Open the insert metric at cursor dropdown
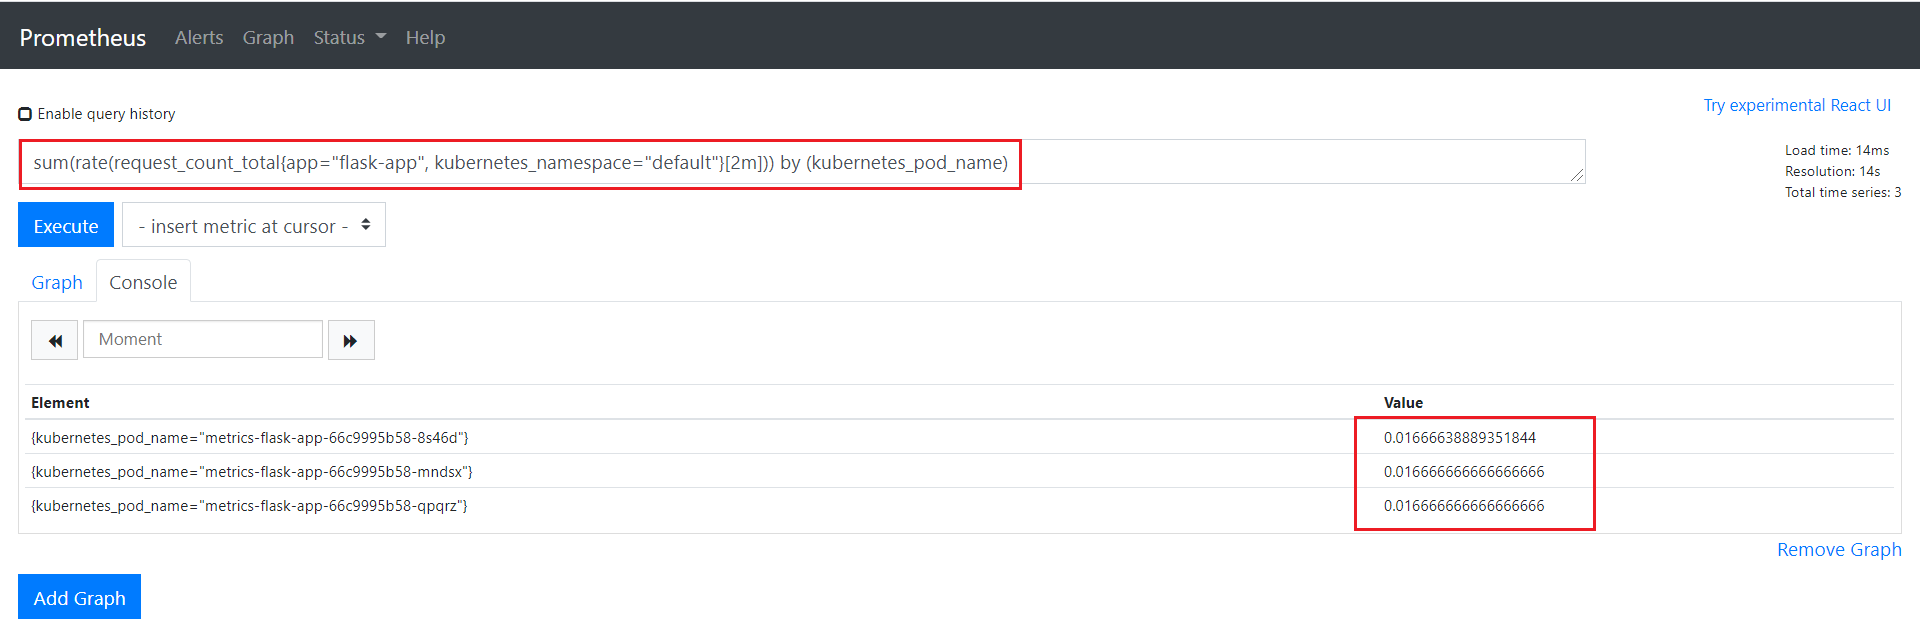The image size is (1920, 640). click(x=254, y=226)
